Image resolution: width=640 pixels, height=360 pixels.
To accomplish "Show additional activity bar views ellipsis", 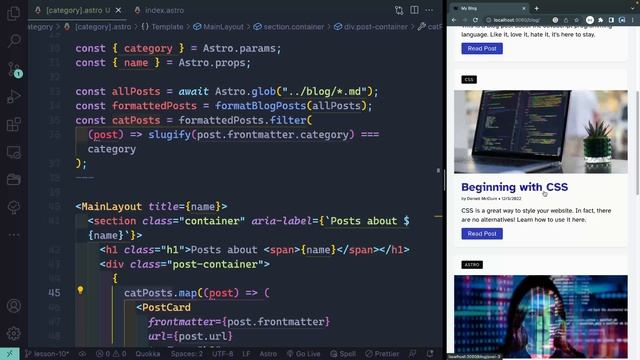I will click(x=14, y=235).
